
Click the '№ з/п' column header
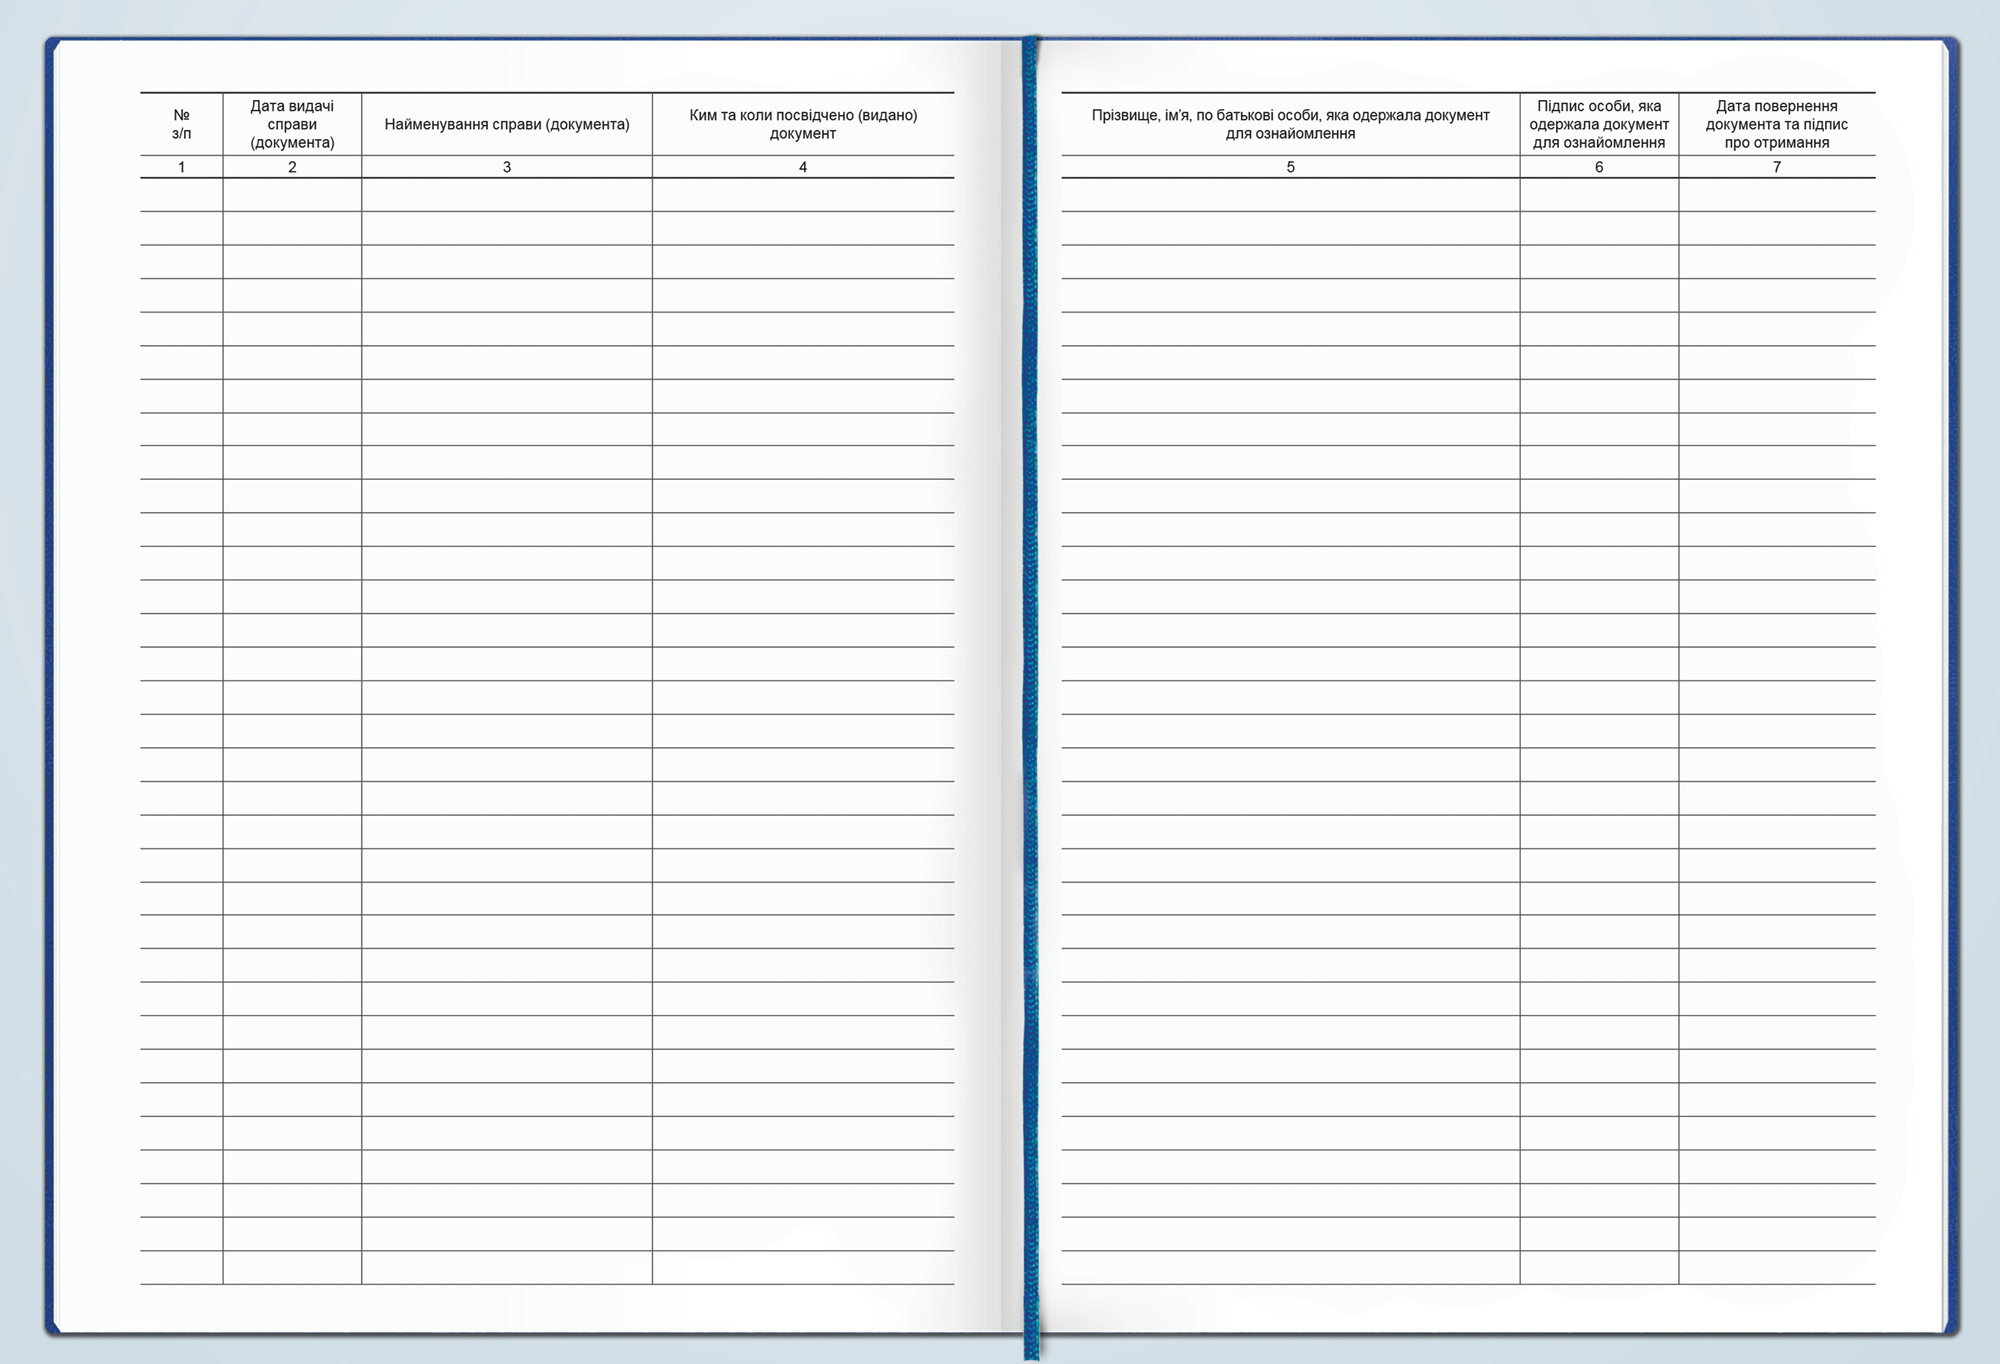pos(181,124)
